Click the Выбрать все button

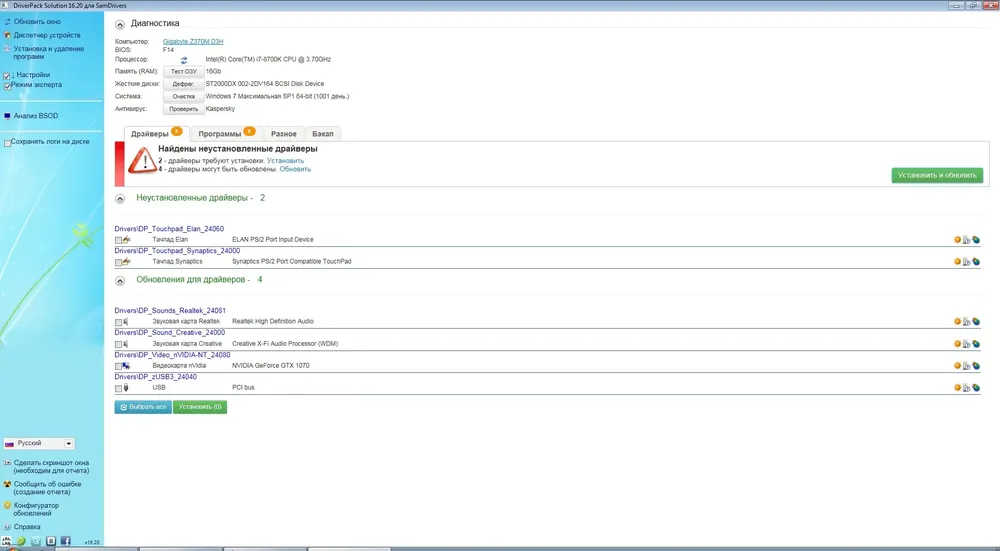143,407
